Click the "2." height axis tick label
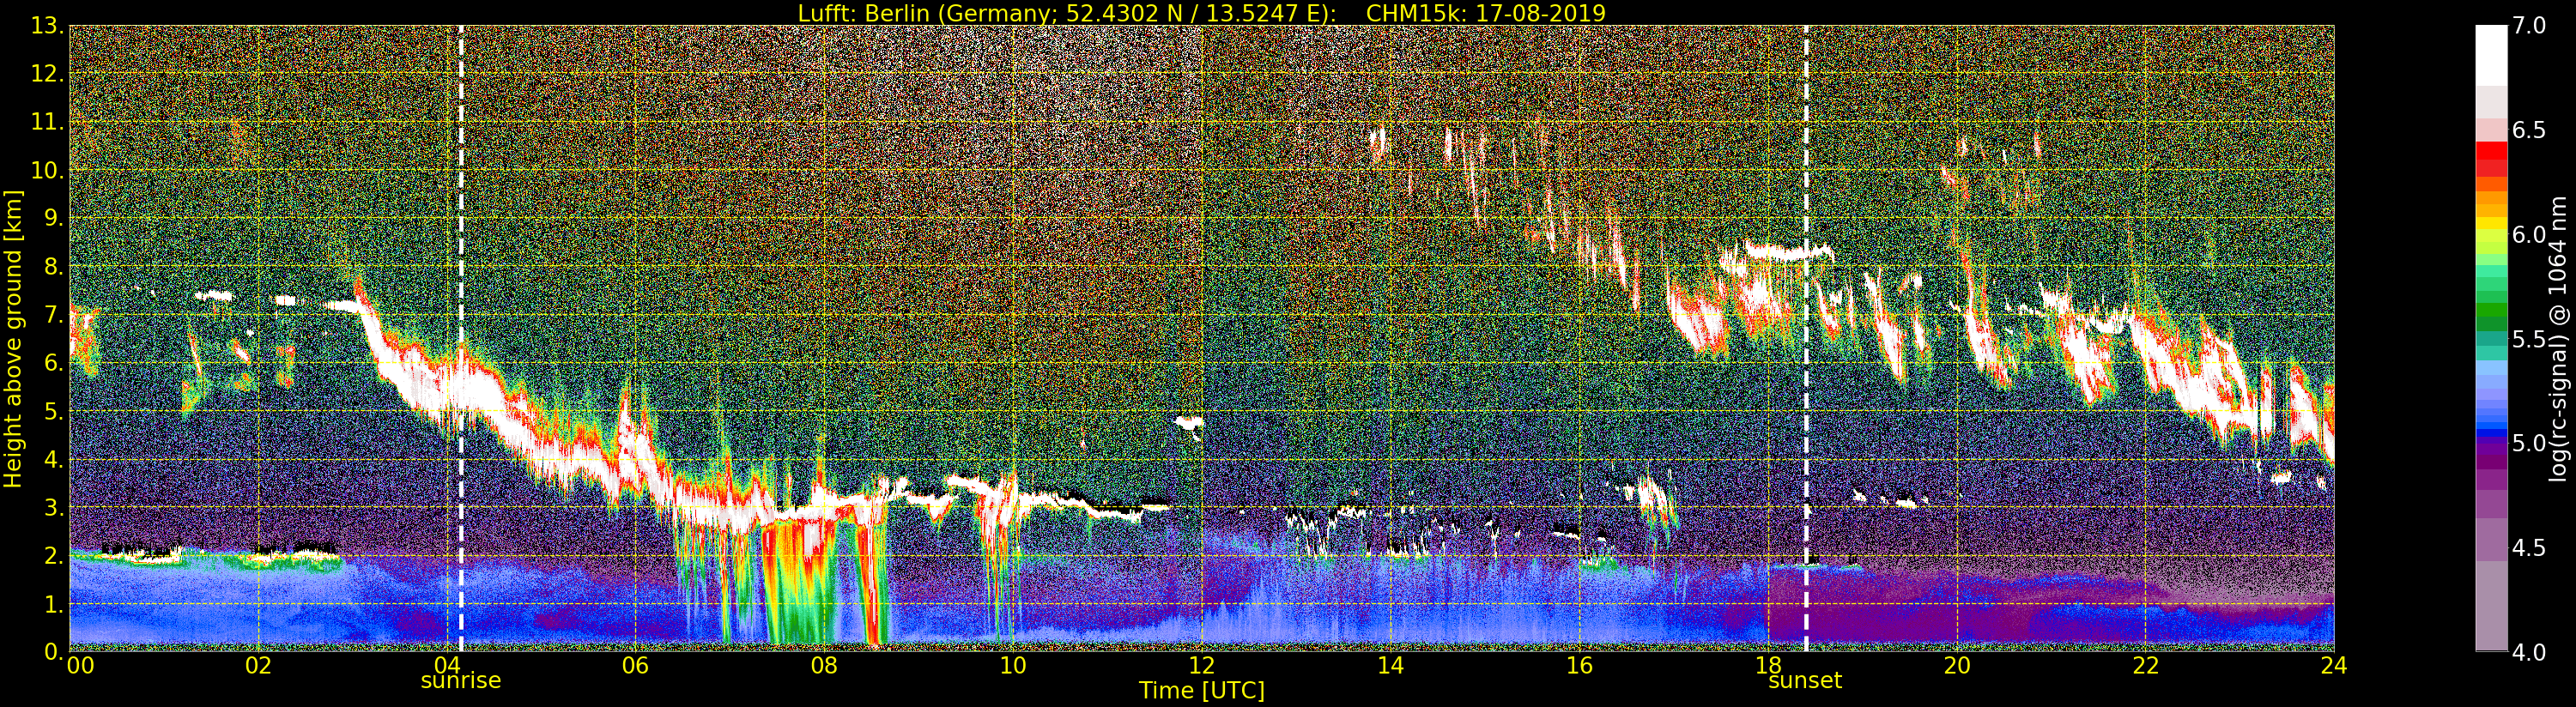 [54, 555]
